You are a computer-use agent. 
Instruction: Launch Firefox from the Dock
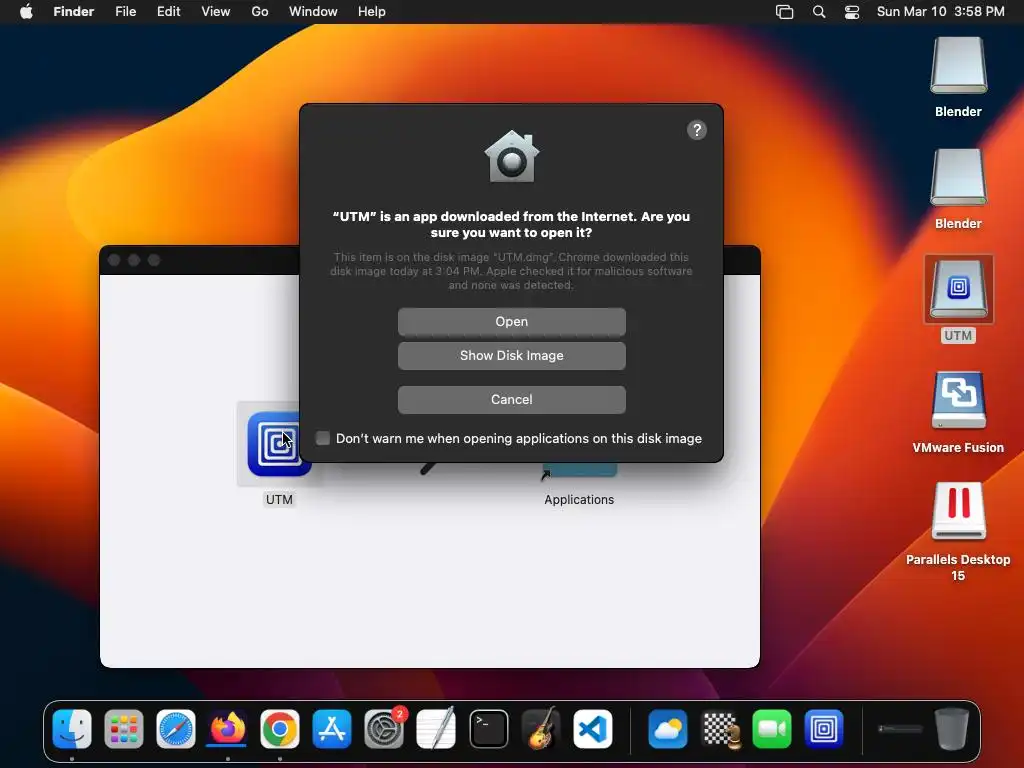pyautogui.click(x=227, y=729)
